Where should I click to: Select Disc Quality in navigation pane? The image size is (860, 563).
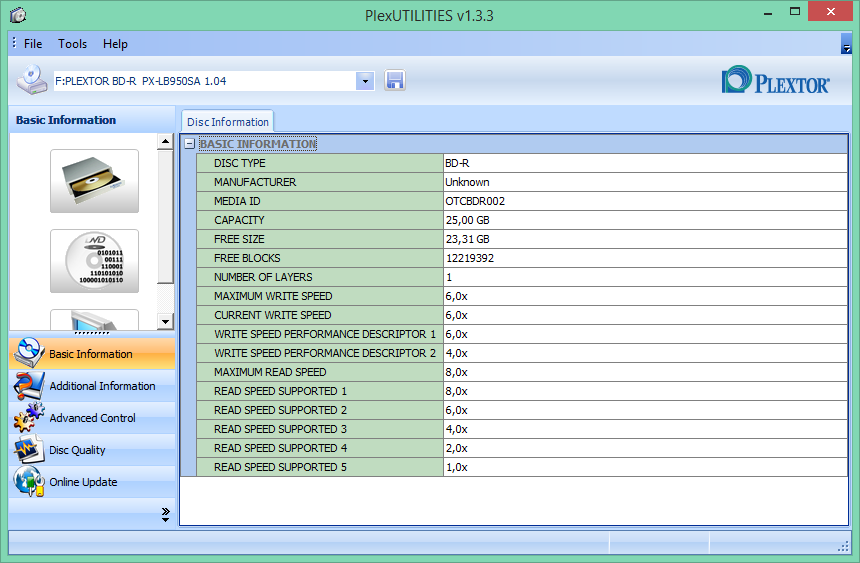(92, 449)
